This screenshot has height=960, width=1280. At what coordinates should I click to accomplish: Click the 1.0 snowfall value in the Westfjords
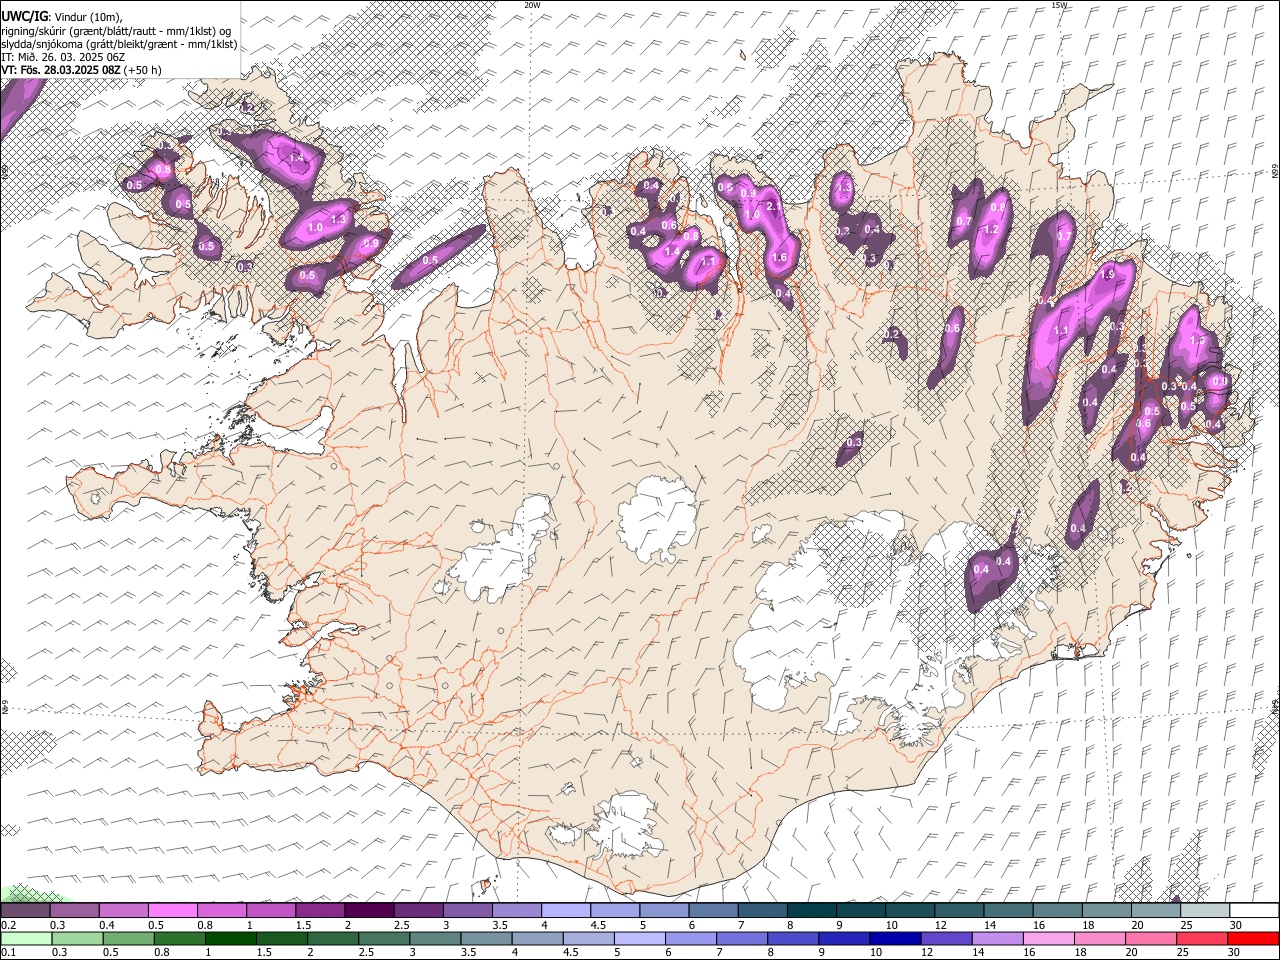coord(315,228)
